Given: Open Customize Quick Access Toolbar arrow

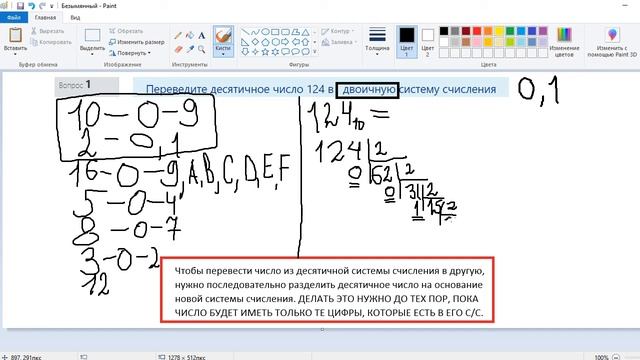Looking at the screenshot, I should coord(51,6).
